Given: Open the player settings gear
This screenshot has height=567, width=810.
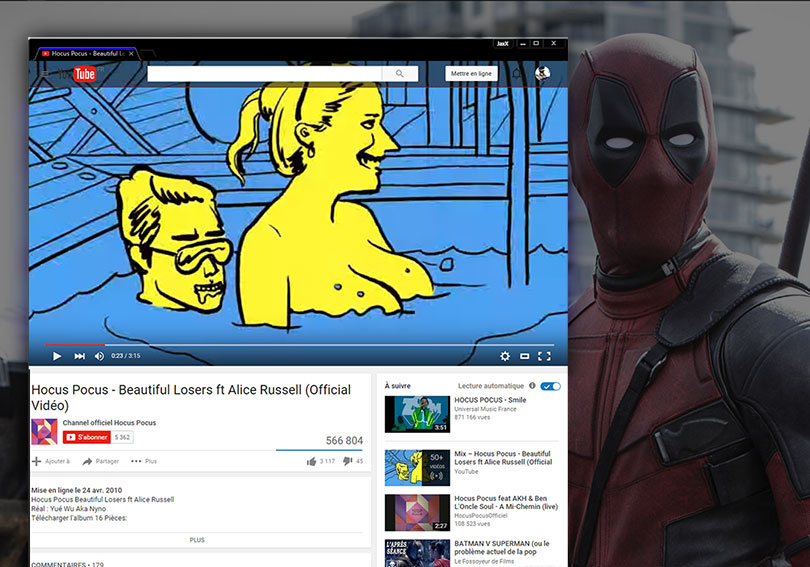Looking at the screenshot, I should 505,356.
